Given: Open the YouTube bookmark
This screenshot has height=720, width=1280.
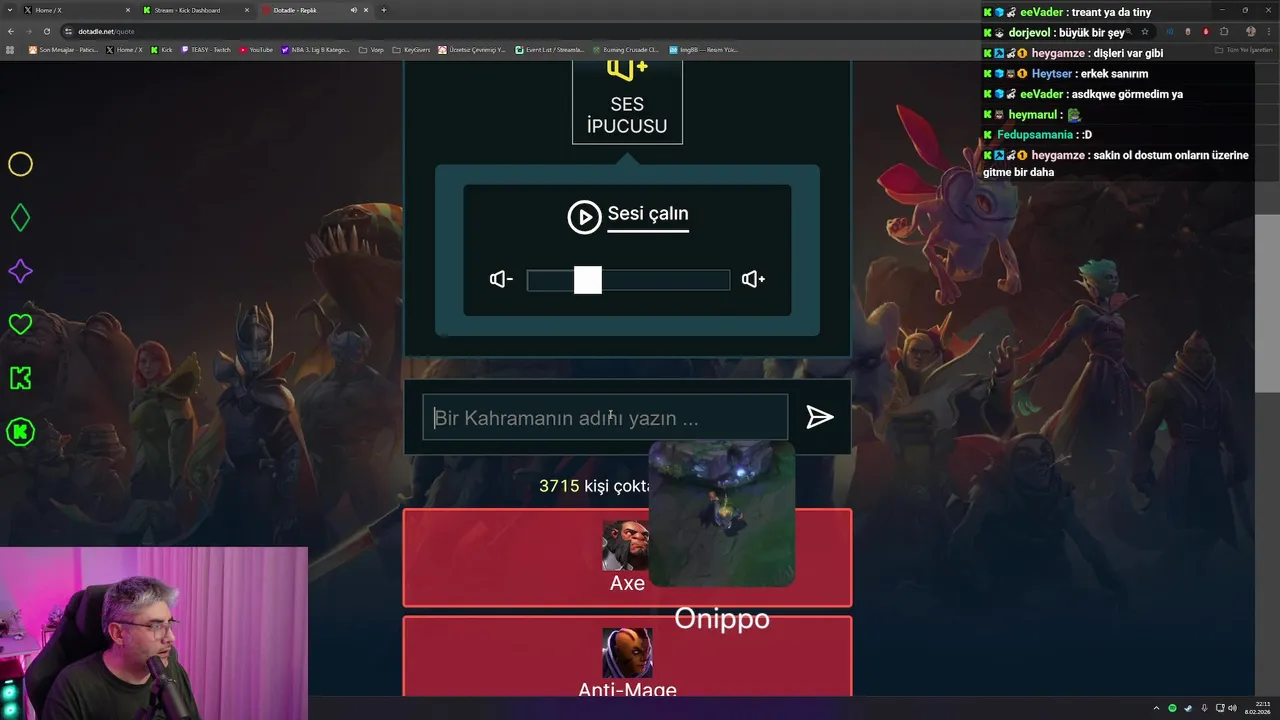Looking at the screenshot, I should click(x=256, y=49).
